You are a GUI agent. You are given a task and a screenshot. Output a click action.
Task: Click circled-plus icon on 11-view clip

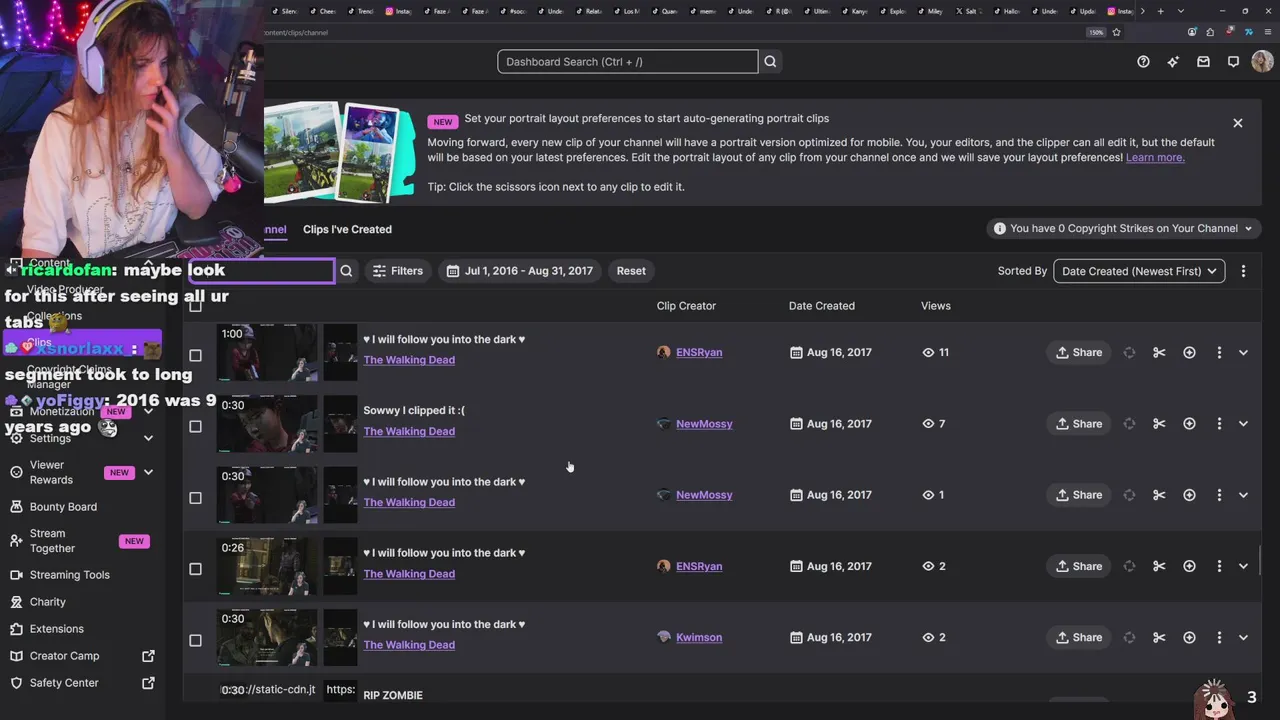click(1189, 352)
